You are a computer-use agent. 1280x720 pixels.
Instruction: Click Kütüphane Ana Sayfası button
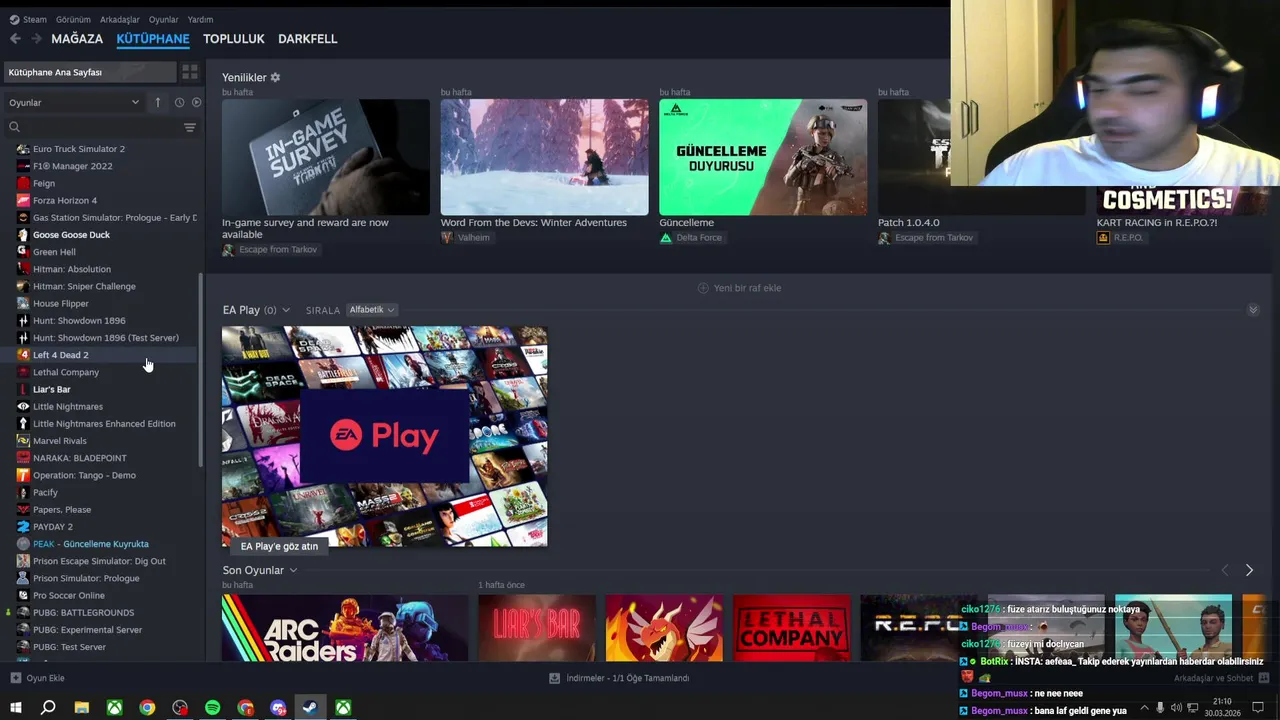click(90, 72)
